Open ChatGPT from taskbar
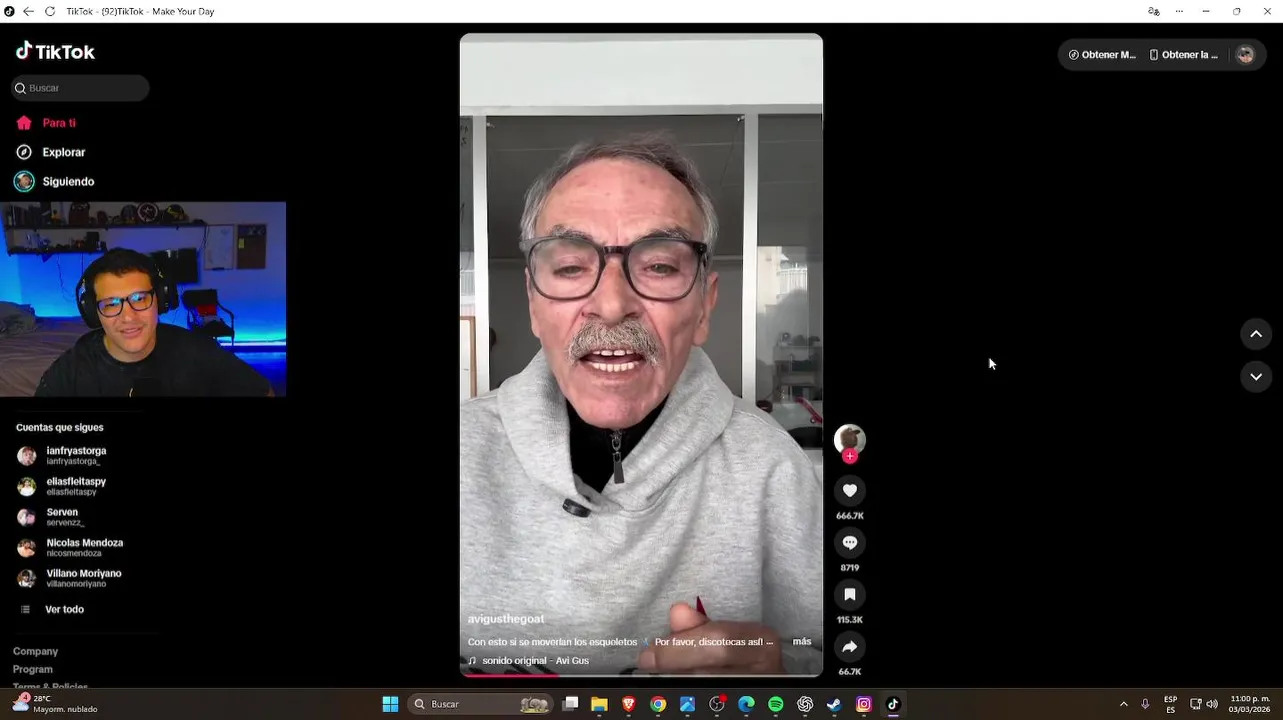 click(x=805, y=704)
